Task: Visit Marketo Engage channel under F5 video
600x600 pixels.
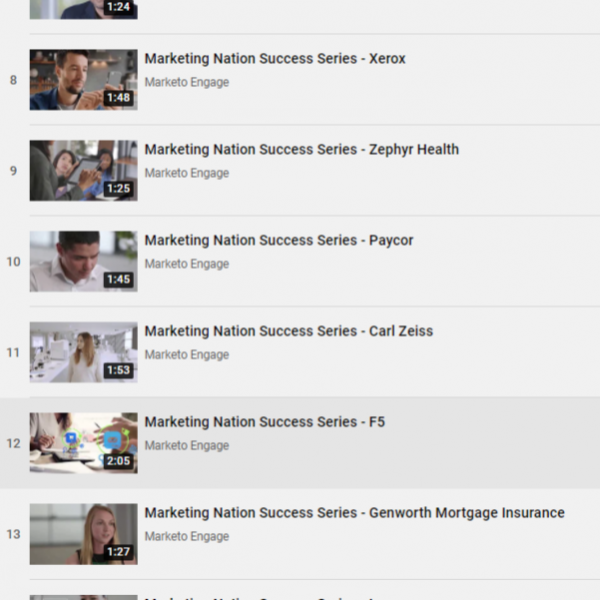Action: click(x=187, y=445)
